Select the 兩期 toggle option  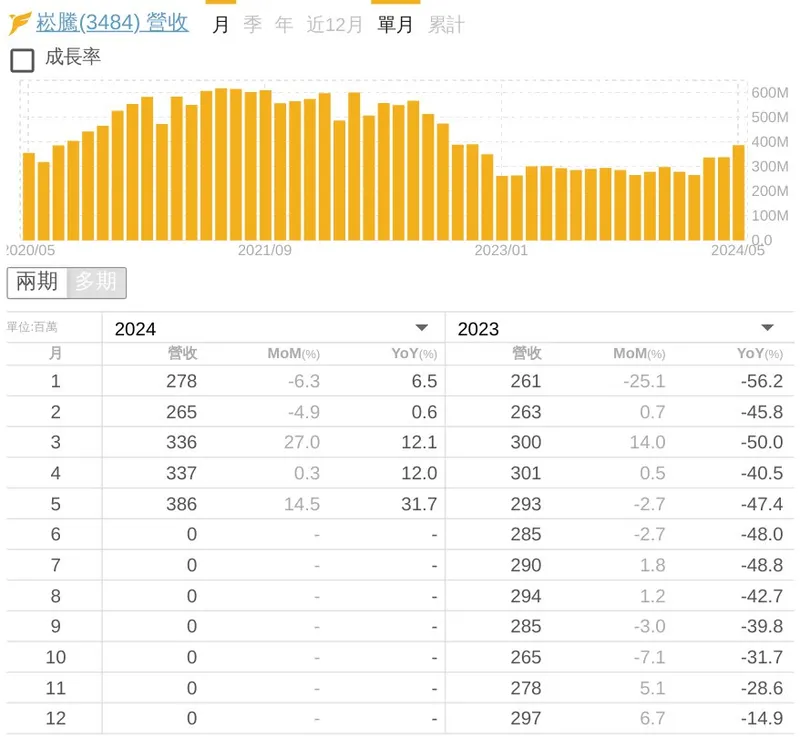pyautogui.click(x=37, y=282)
